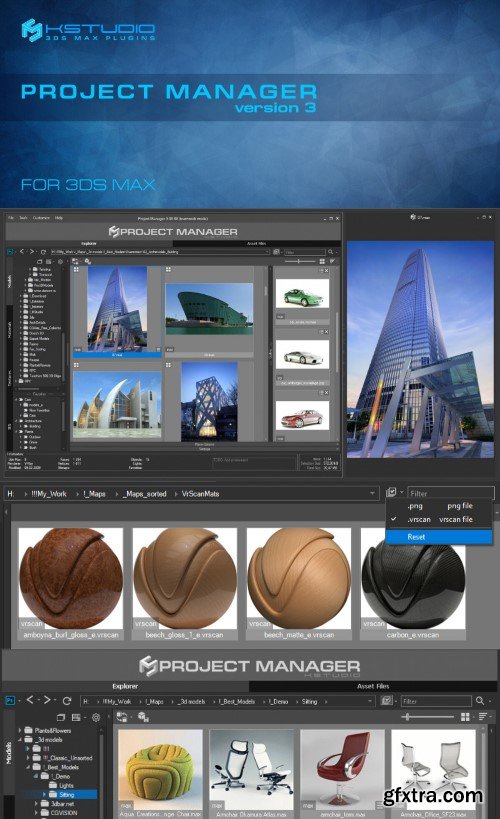Go forward using the arrow in the bottom Explorer toolbar
The height and width of the screenshot is (819, 500).
coord(48,700)
